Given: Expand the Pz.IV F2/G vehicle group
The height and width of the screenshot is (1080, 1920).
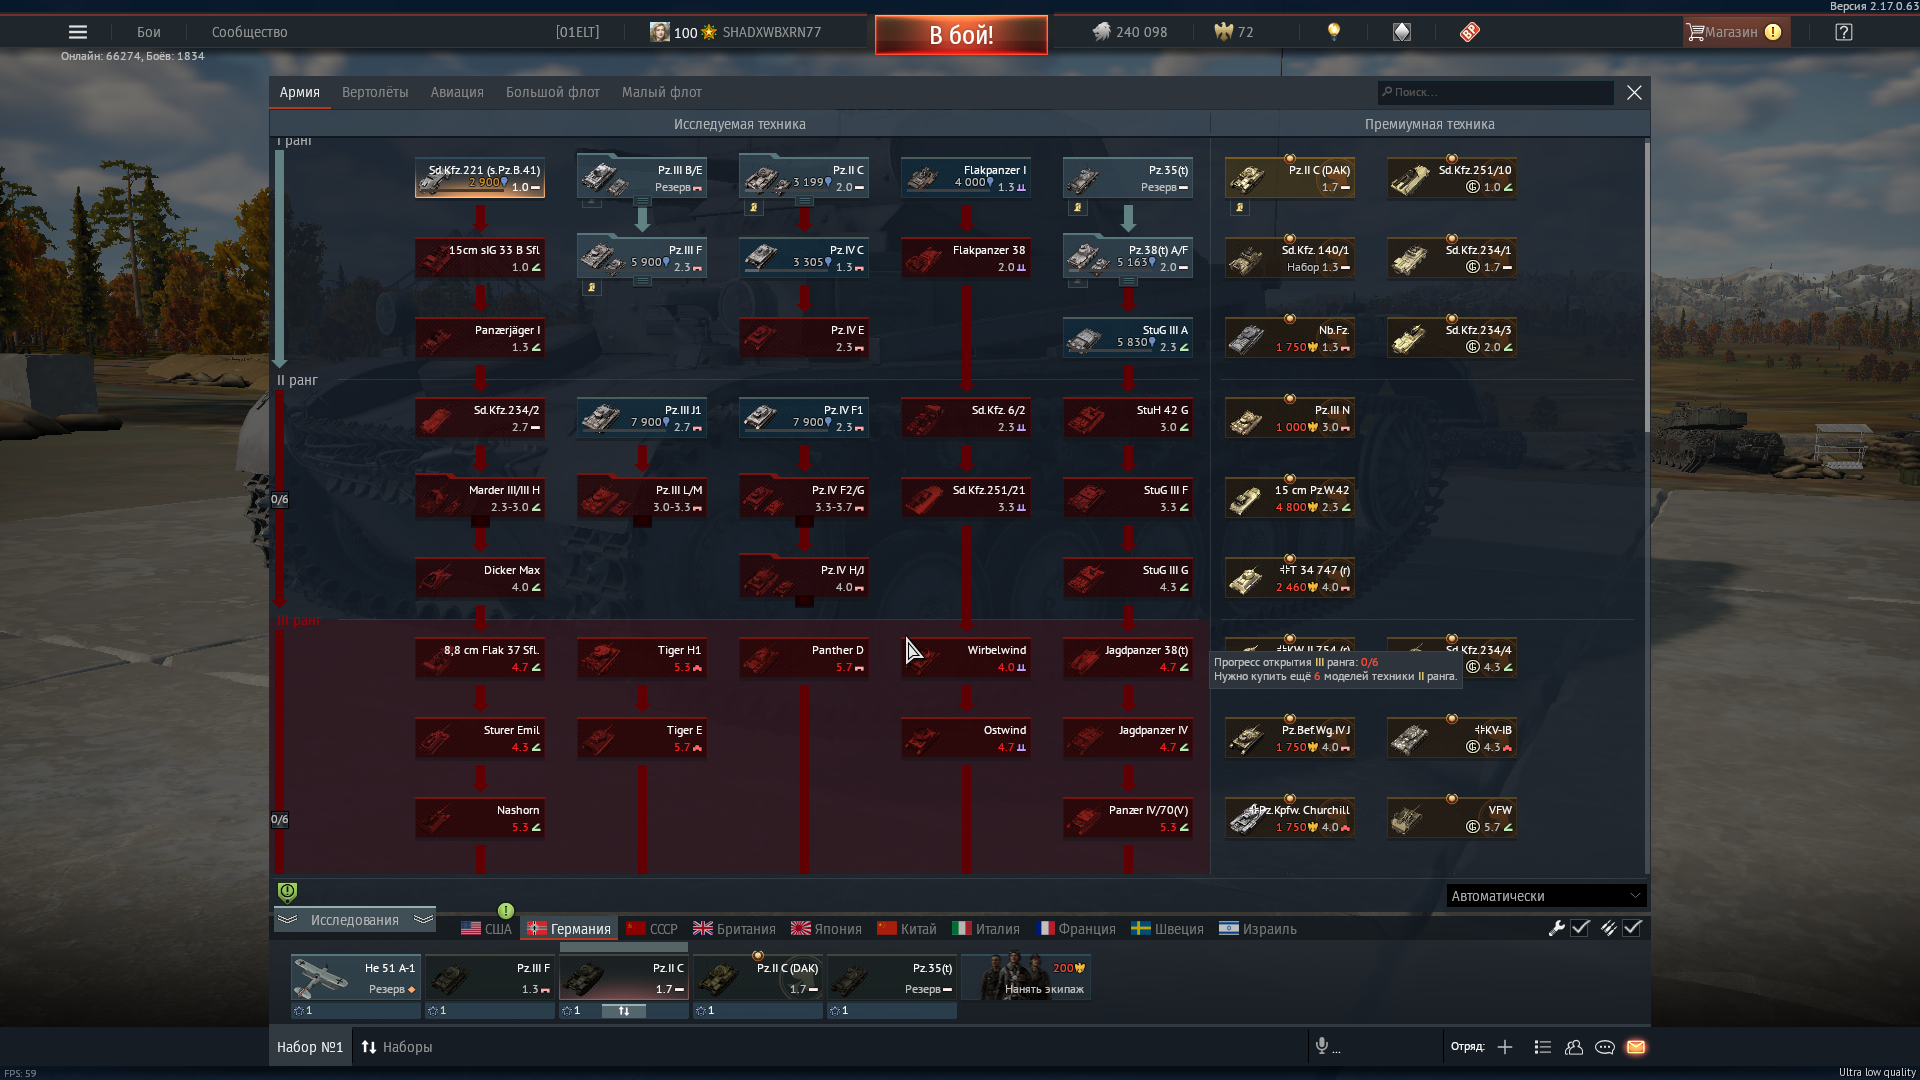Looking at the screenshot, I should tap(804, 522).
